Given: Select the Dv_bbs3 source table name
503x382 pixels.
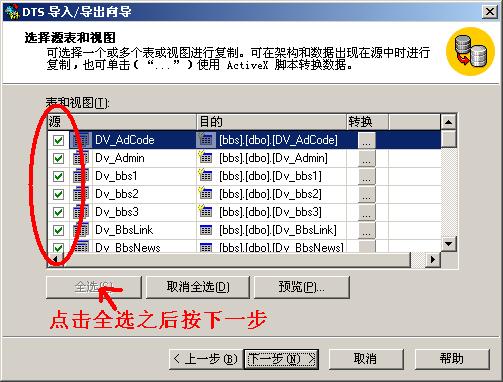Looking at the screenshot, I should point(117,212).
